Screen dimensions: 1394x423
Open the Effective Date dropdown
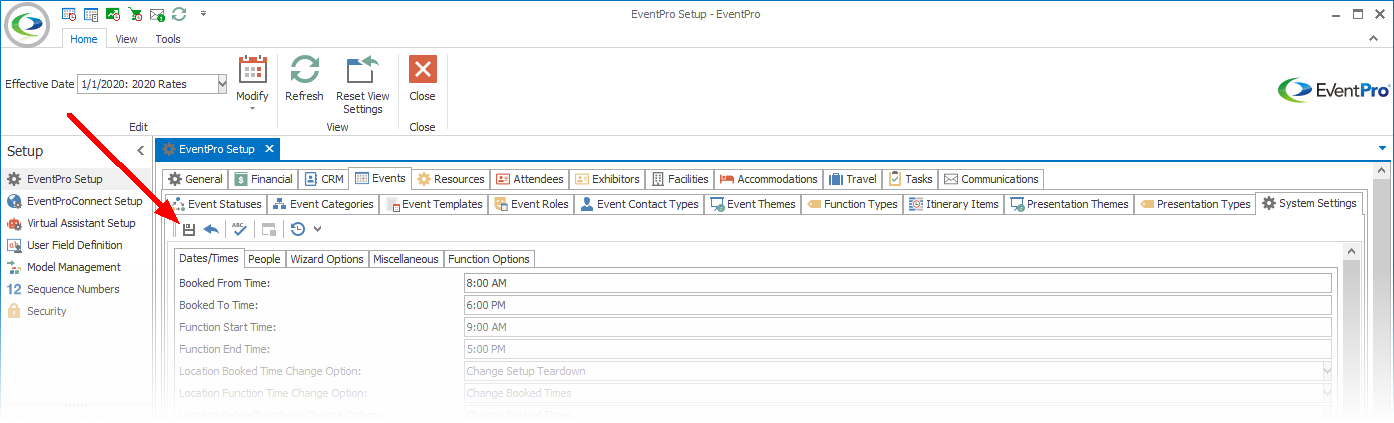[222, 84]
